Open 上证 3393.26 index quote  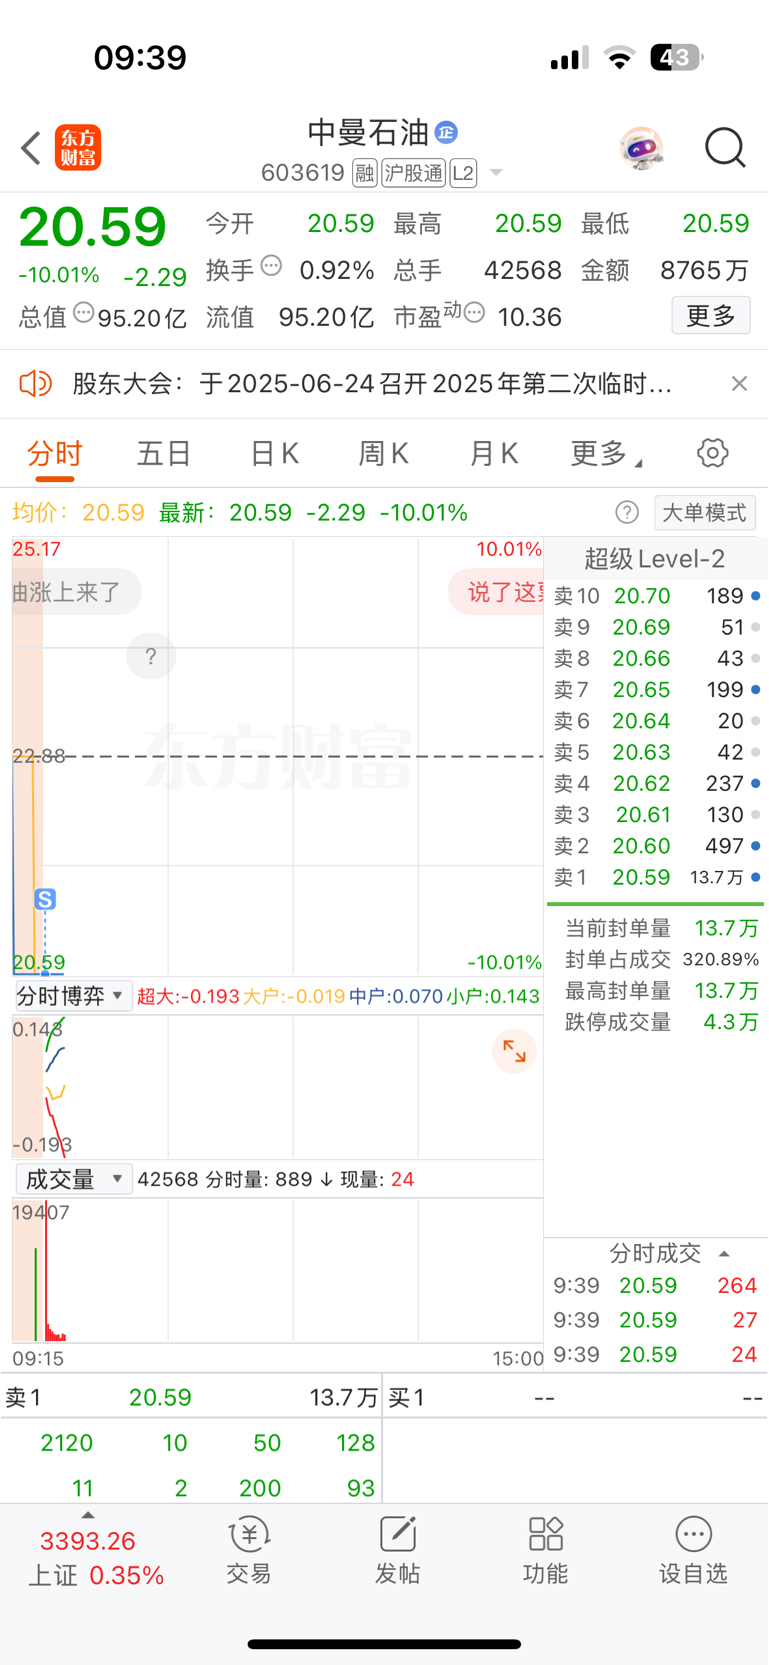click(x=96, y=1558)
